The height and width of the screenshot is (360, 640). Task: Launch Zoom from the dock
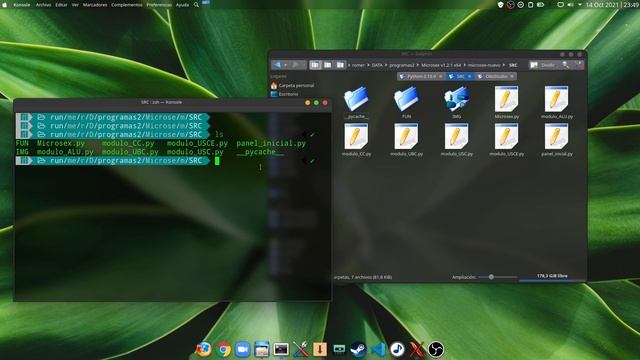242,349
